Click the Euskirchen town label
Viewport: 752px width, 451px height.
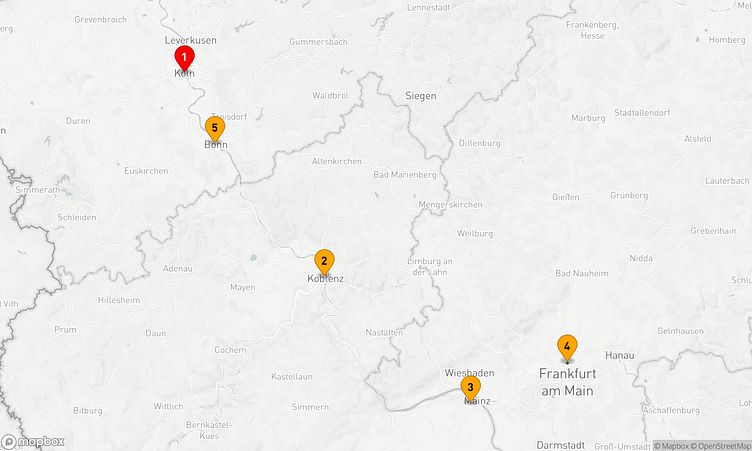(x=146, y=171)
